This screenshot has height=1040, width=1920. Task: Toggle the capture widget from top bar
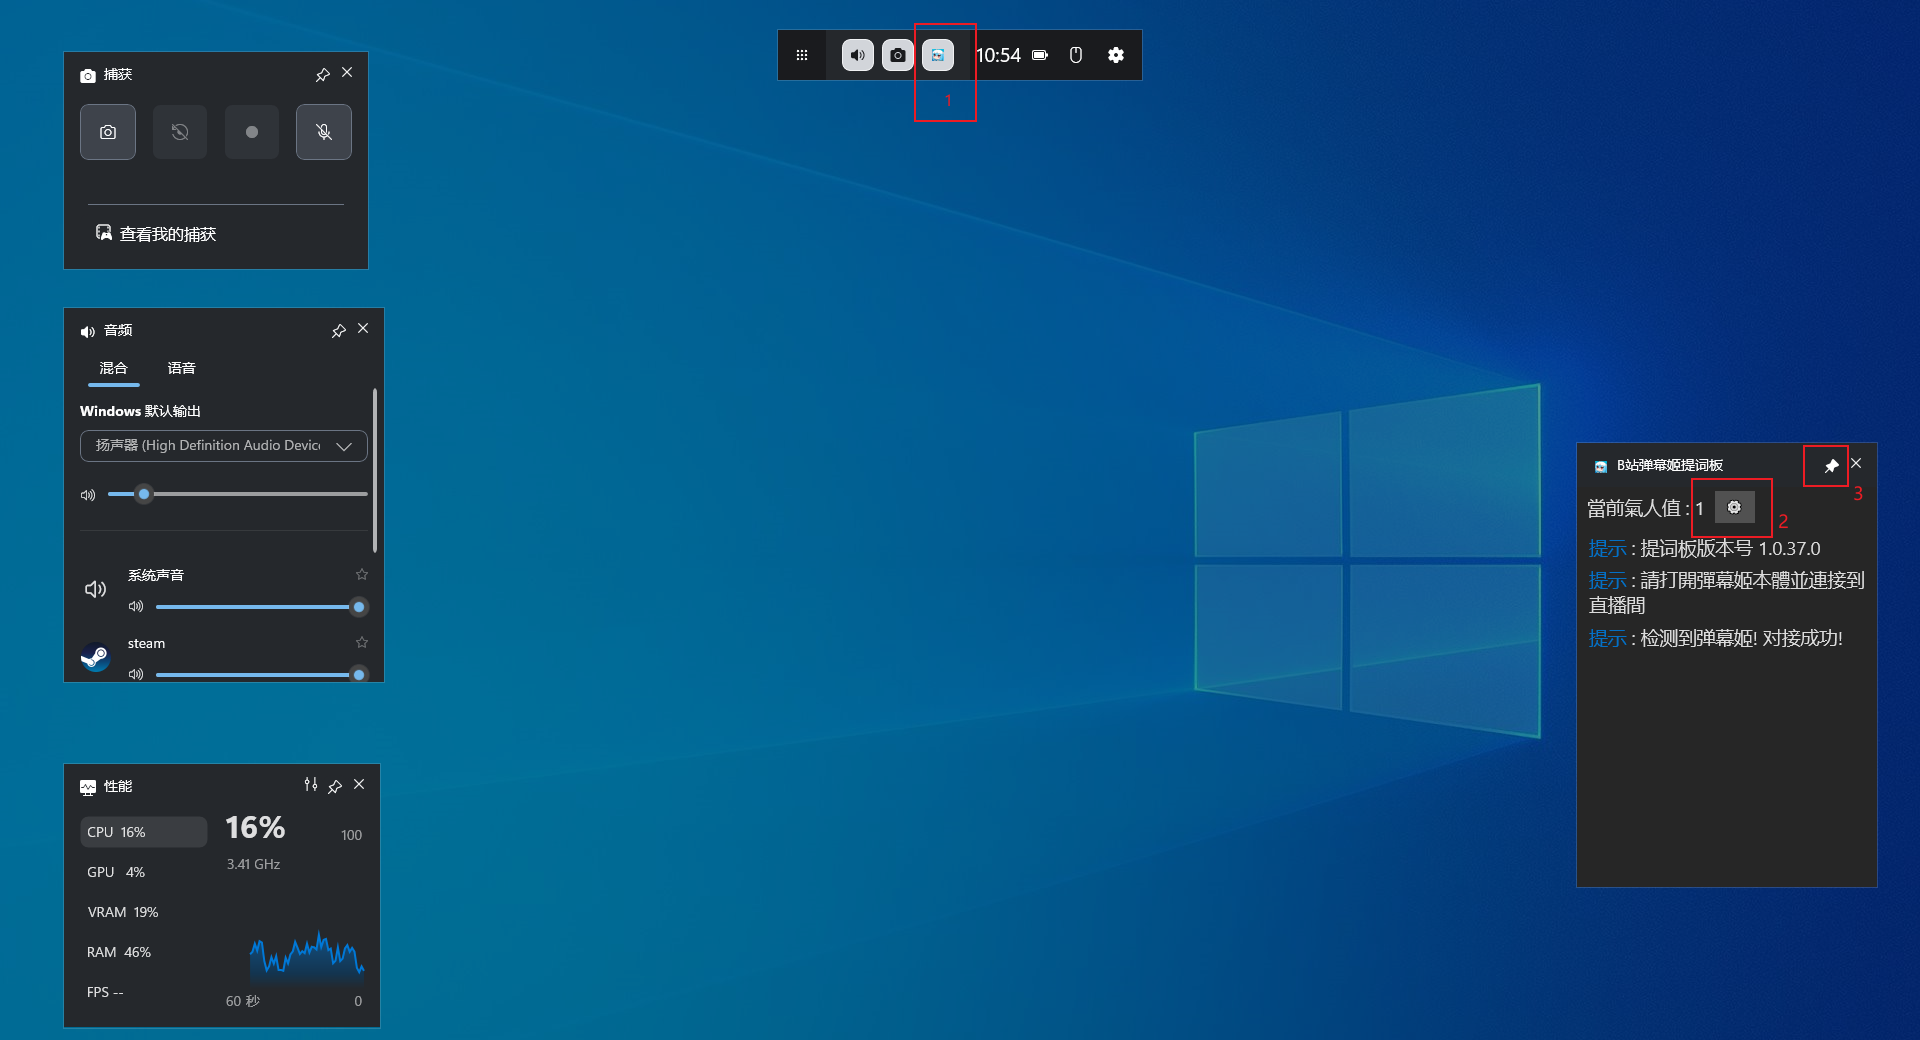click(x=898, y=55)
